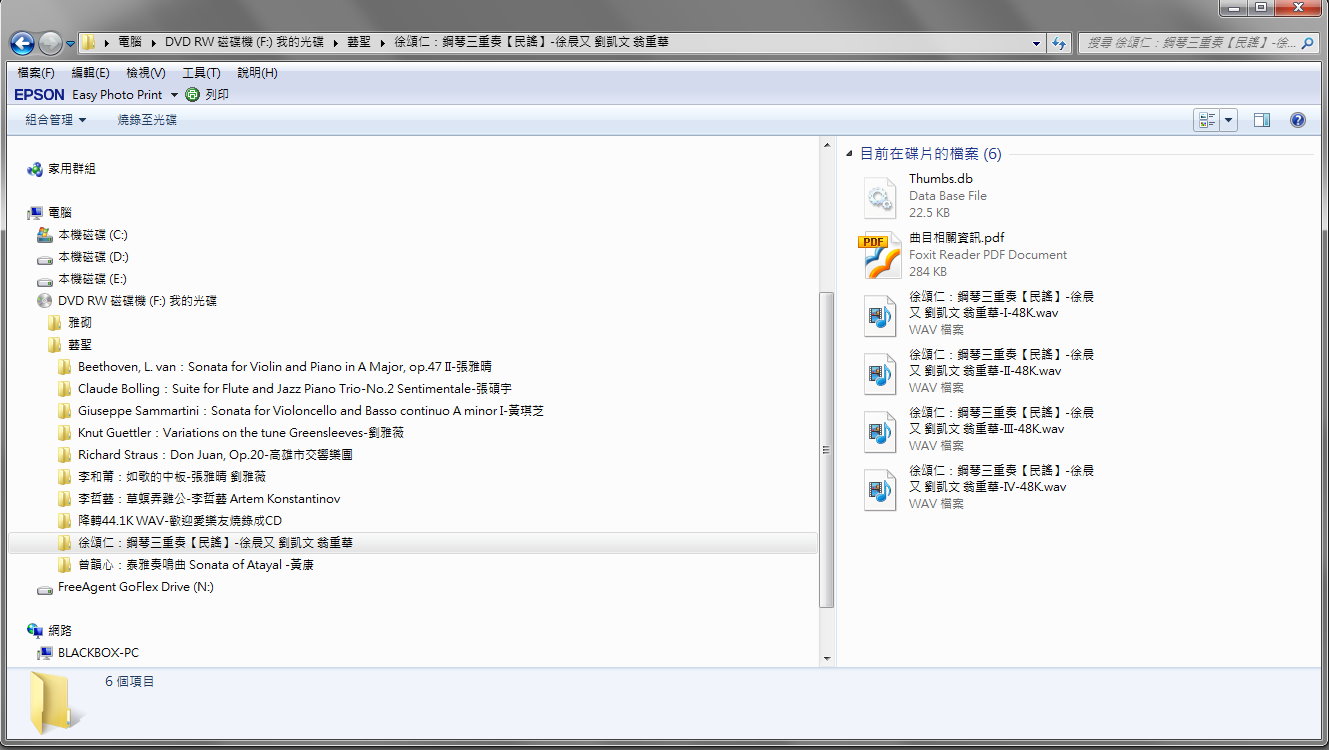Select the Richard Straus Don Juan folder
This screenshot has height=750, width=1329.
(214, 454)
